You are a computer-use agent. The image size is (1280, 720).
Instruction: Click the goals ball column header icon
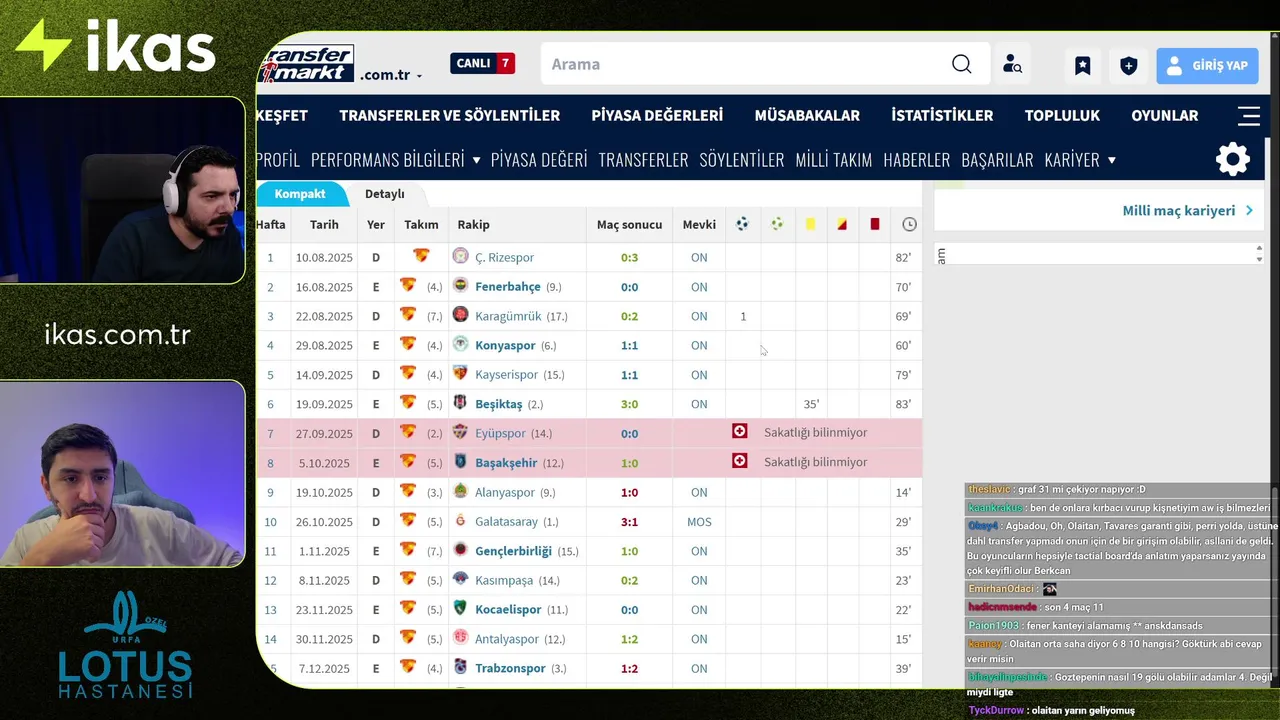(x=742, y=224)
